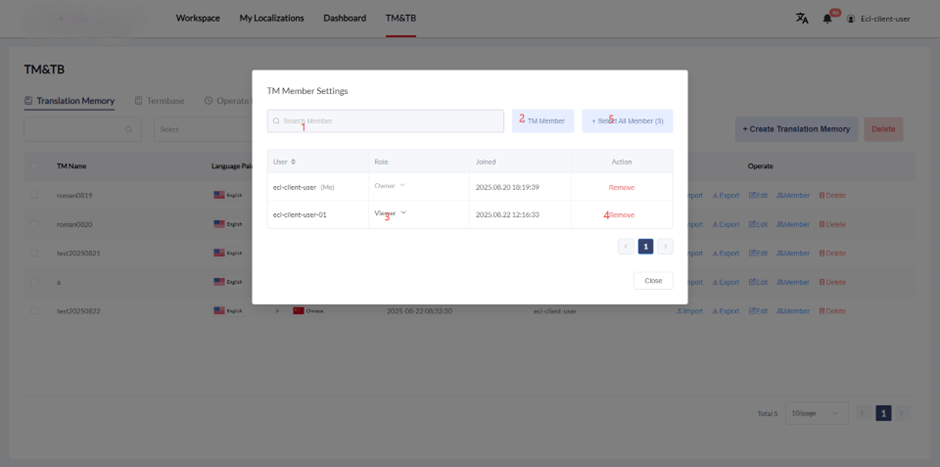The width and height of the screenshot is (940, 467).
Task: Switch to the Termbase tab
Action: [x=160, y=101]
